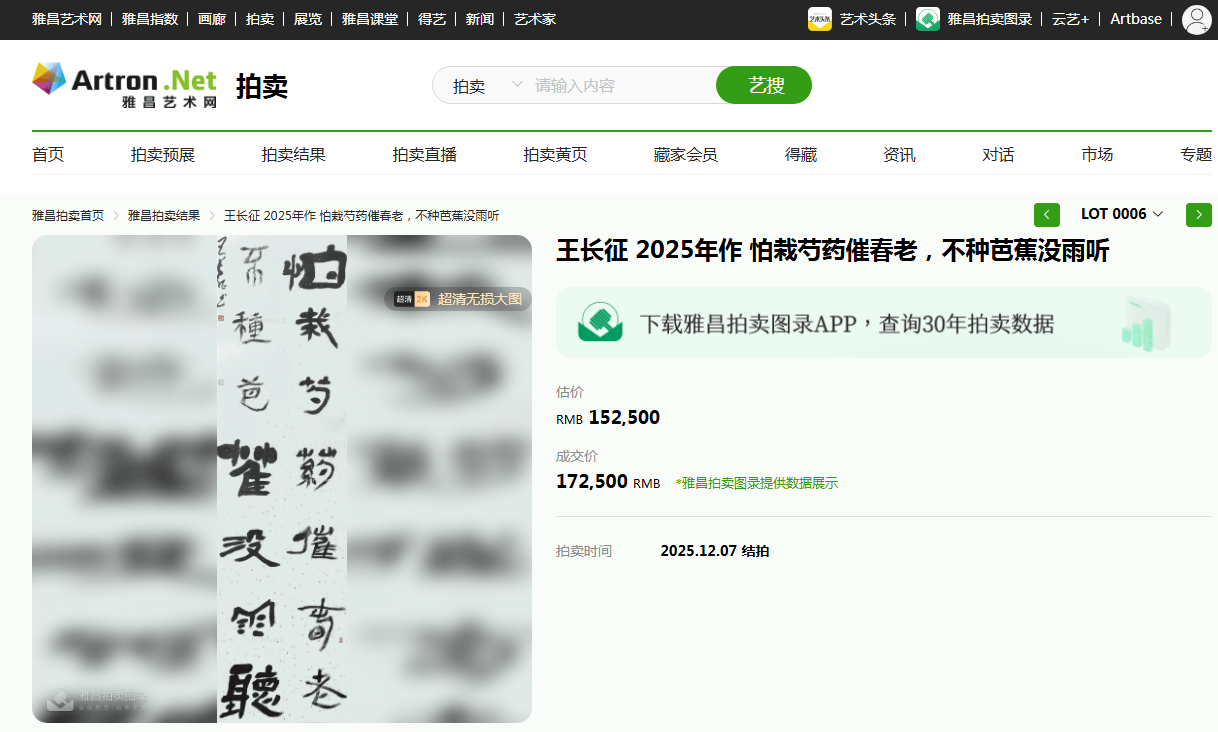1218x732 pixels.
Task: Go to previous lot with left arrow
Action: tap(1046, 214)
